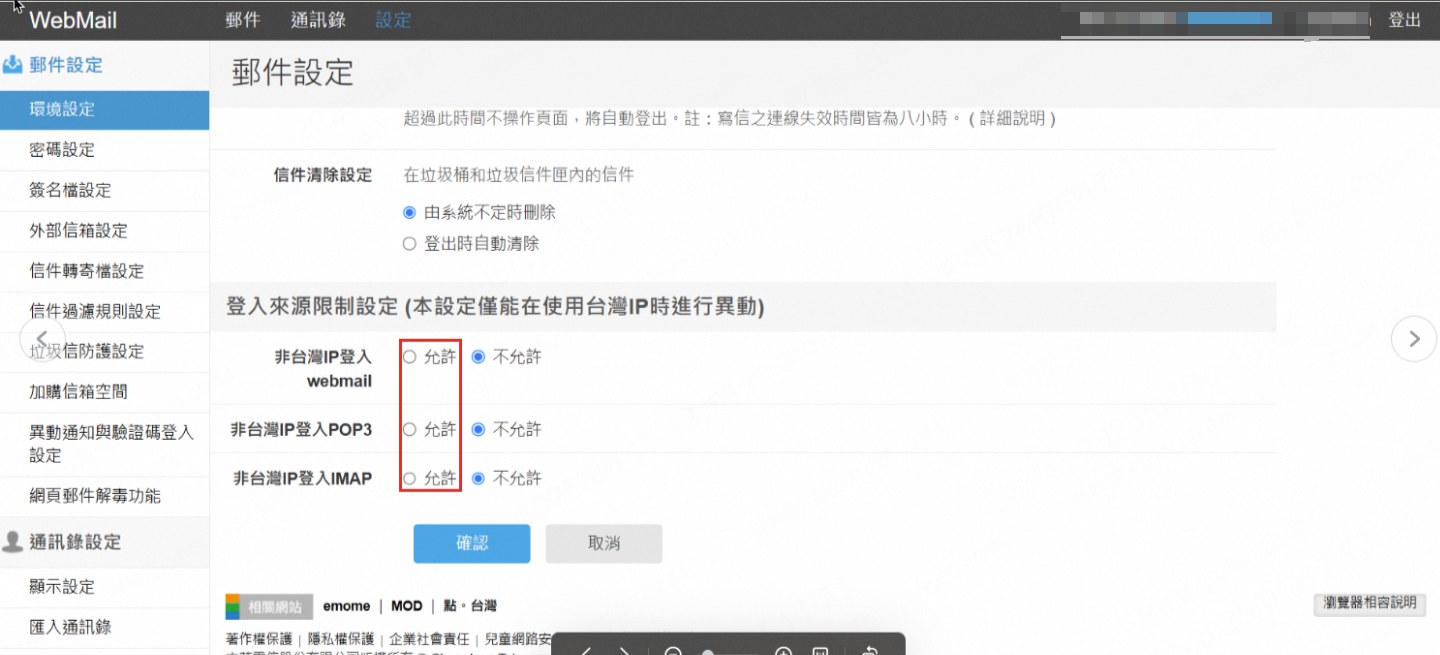The width and height of the screenshot is (1440, 655).
Task: Click the 郵件設定 inbox icon in the sidebar
Action: tap(13, 65)
